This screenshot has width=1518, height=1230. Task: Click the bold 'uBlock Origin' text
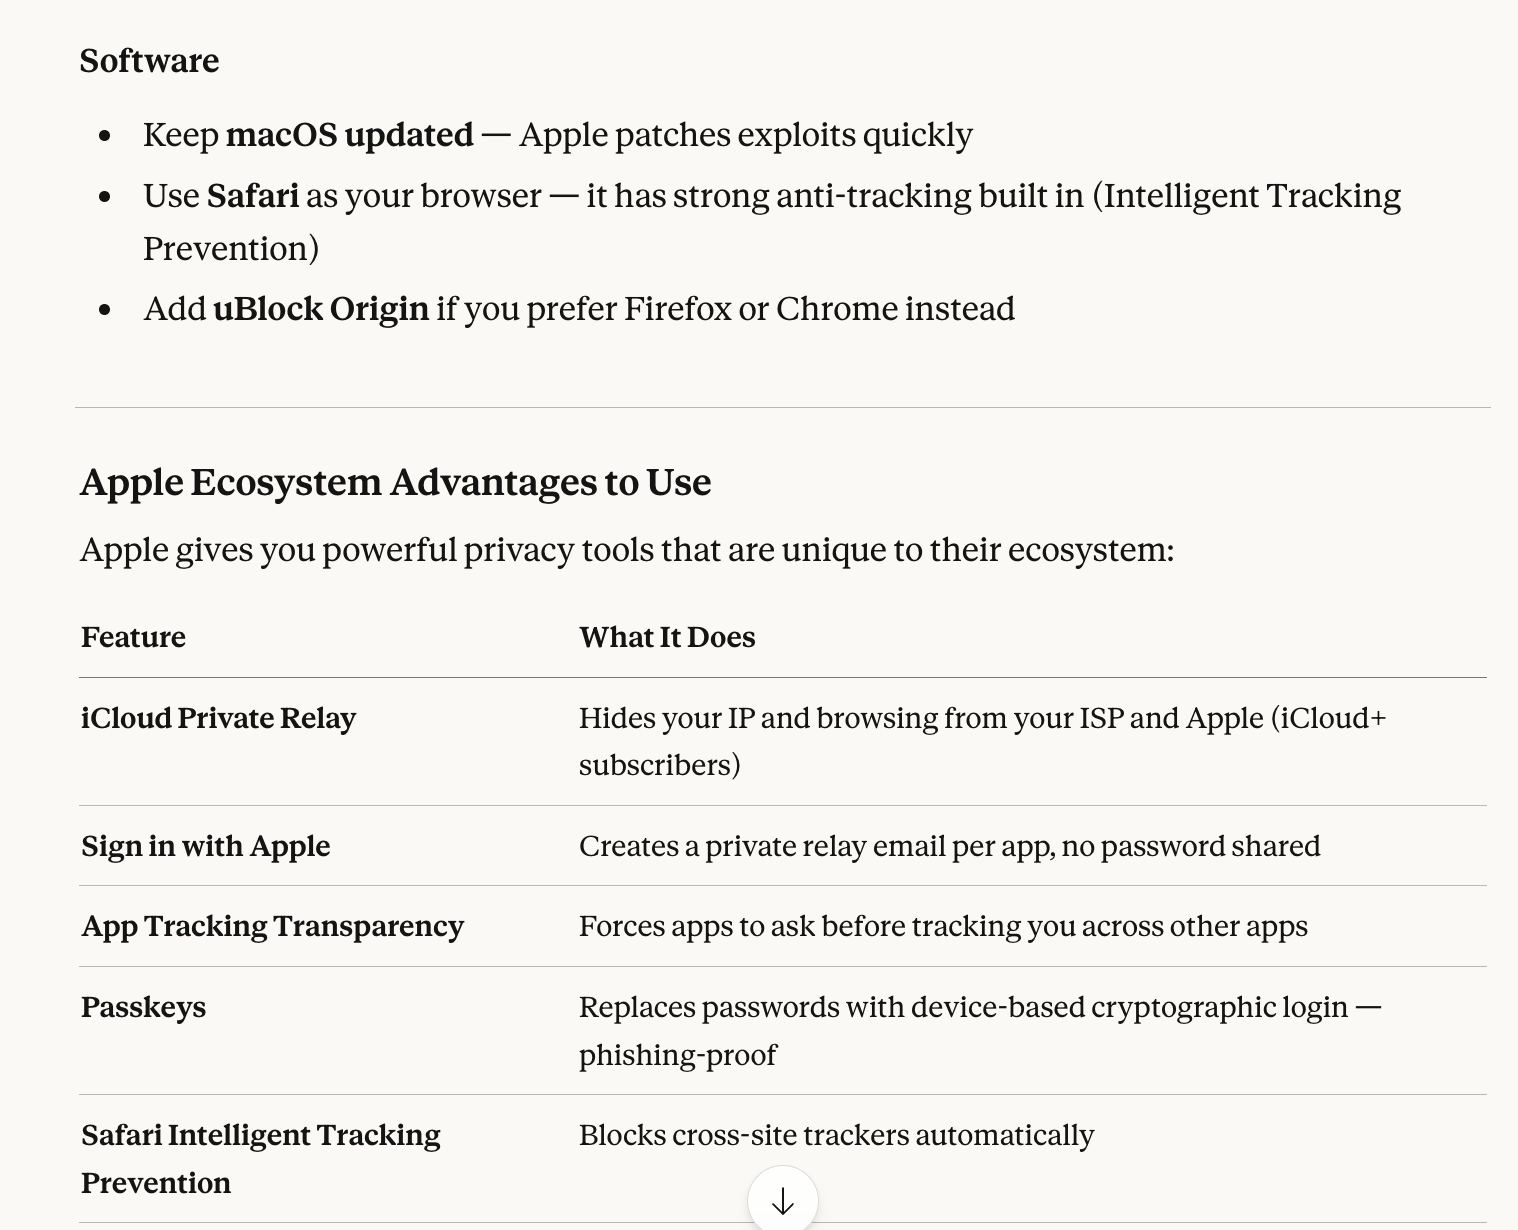tap(321, 309)
